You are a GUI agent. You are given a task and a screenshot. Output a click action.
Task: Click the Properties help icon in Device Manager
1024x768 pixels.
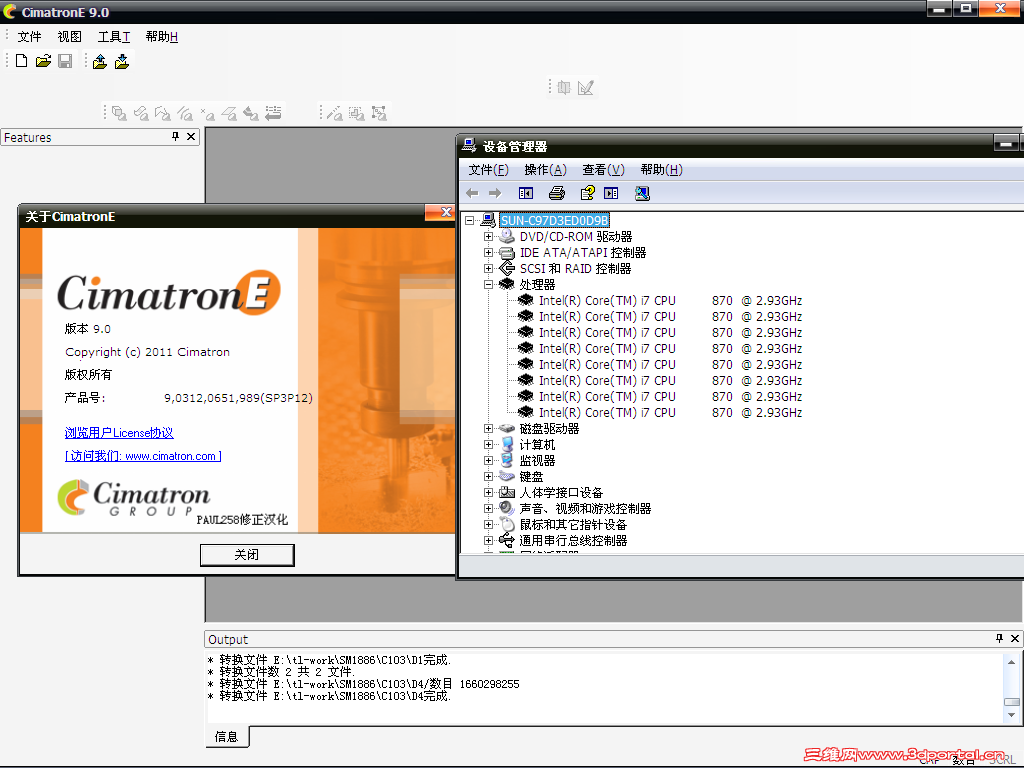[587, 193]
